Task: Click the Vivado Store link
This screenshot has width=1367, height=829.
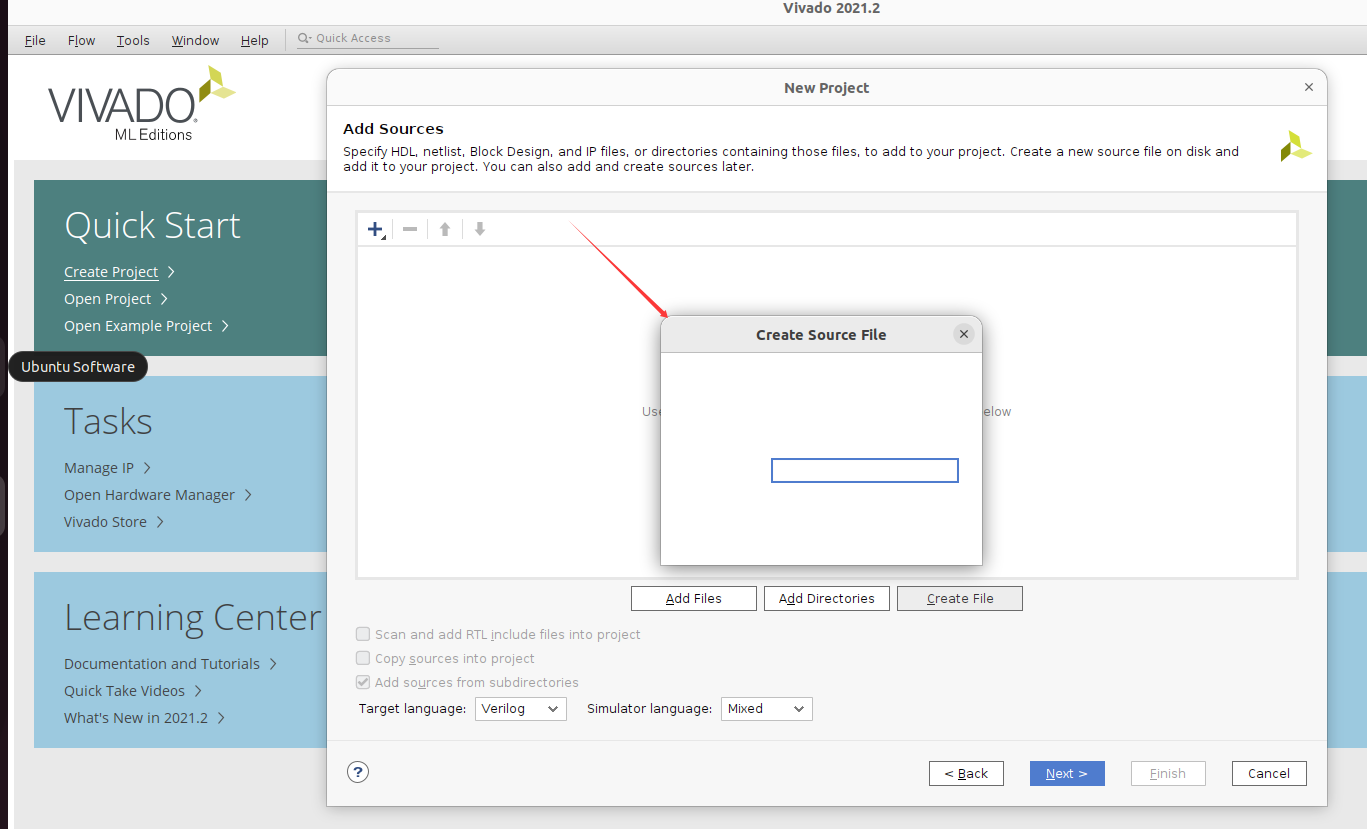Action: (x=105, y=522)
